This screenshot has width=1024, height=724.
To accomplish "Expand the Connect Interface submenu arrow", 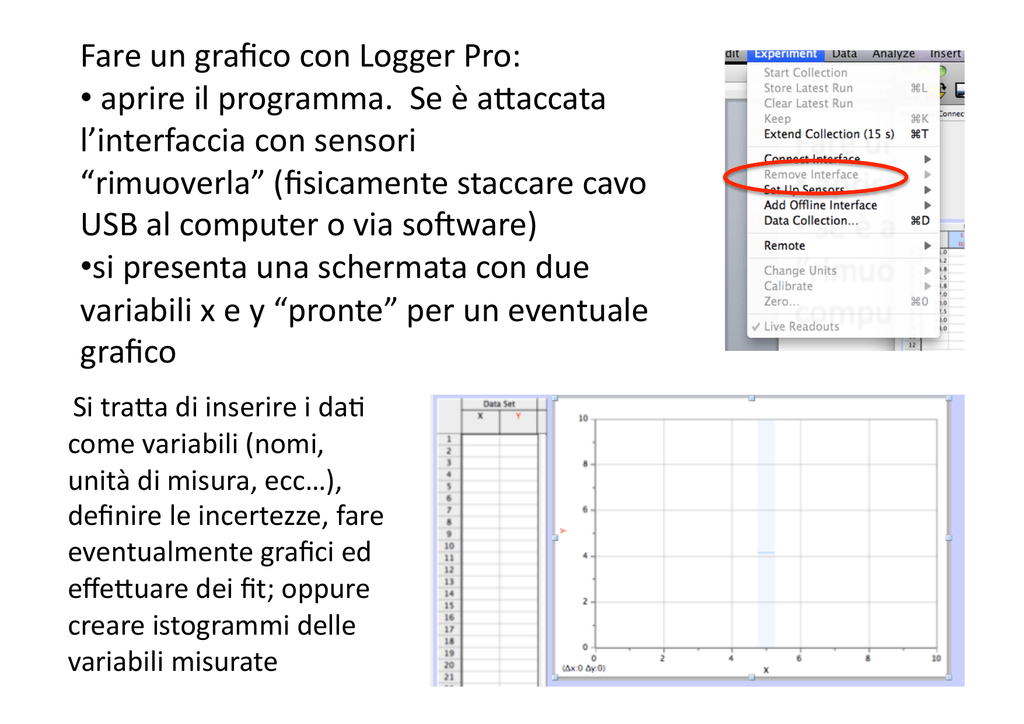I will 927,159.
